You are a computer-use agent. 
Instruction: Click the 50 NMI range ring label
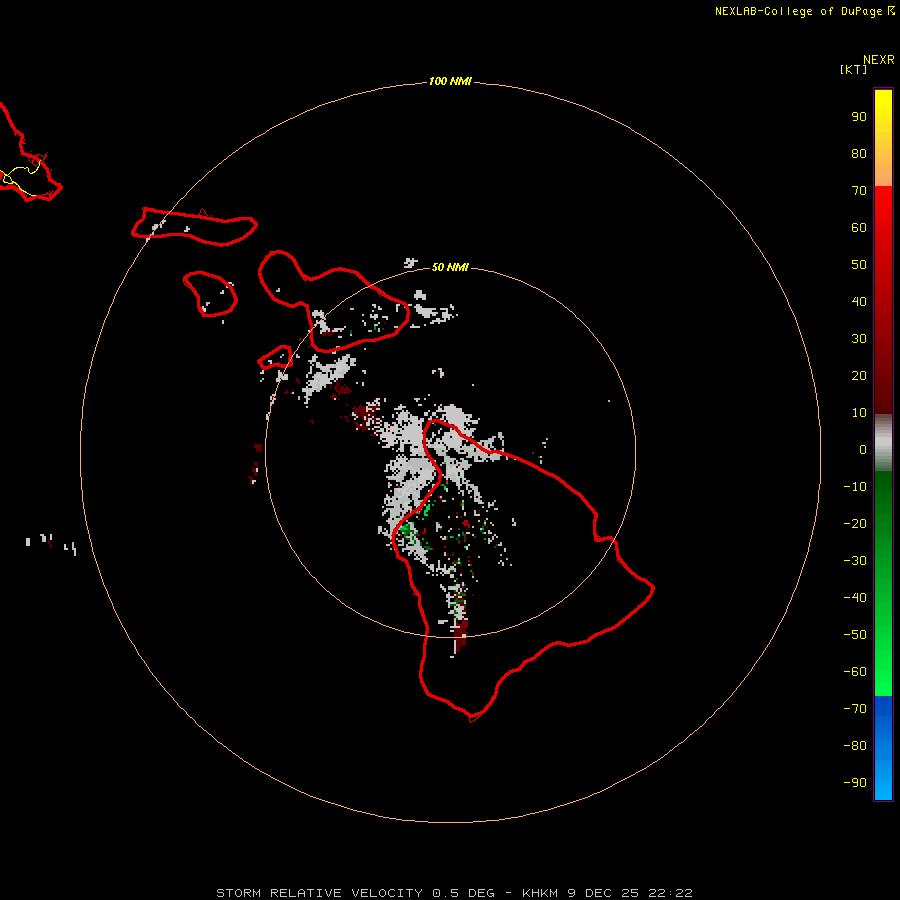tap(450, 267)
